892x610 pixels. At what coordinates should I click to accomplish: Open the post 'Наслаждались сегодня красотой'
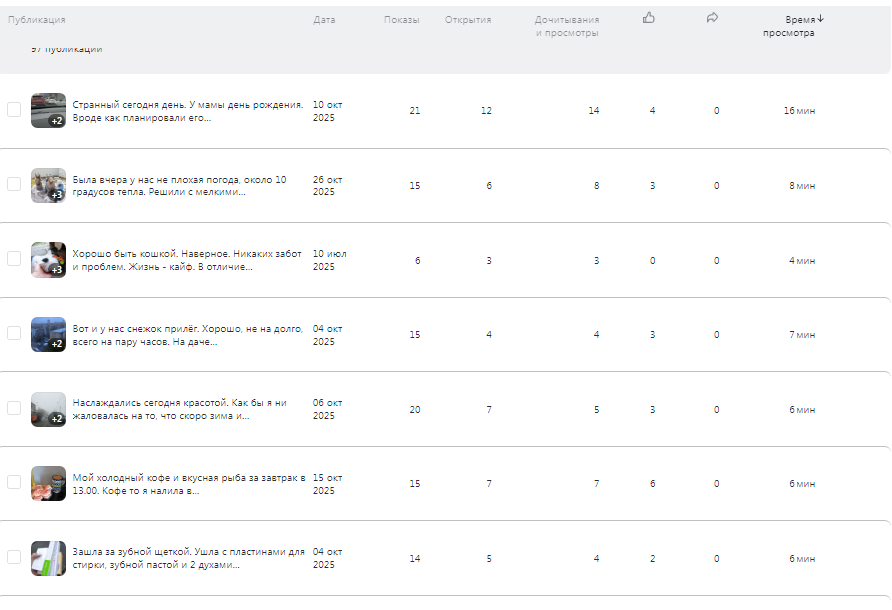180,409
